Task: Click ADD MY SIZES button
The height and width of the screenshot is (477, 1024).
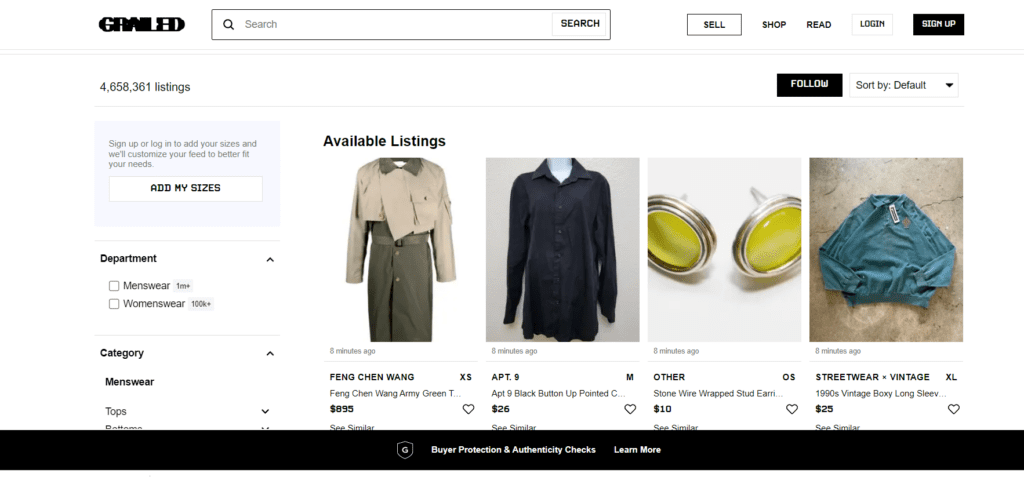Action: [185, 188]
